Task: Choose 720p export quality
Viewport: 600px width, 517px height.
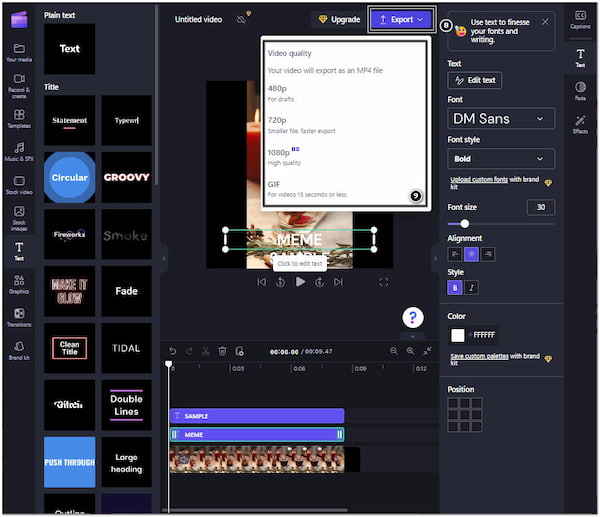Action: coord(345,125)
